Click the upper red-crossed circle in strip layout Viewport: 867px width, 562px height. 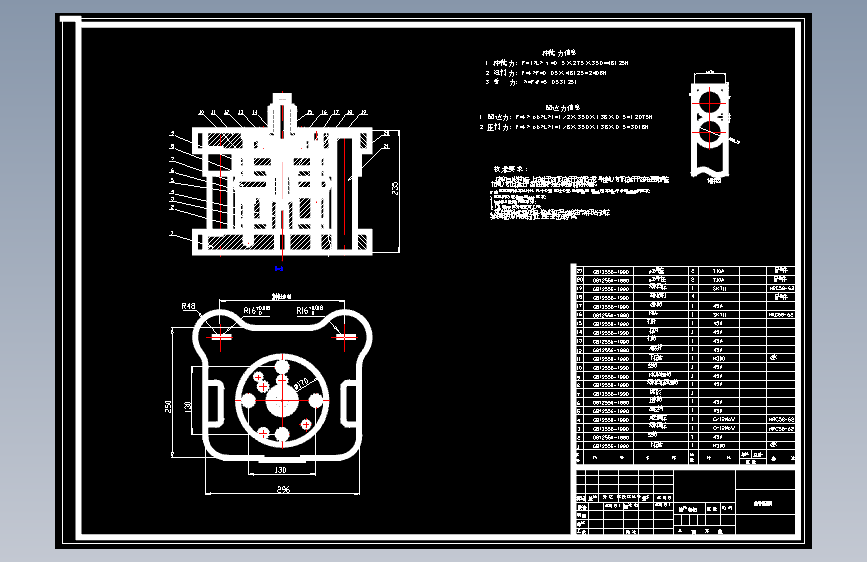709,103
